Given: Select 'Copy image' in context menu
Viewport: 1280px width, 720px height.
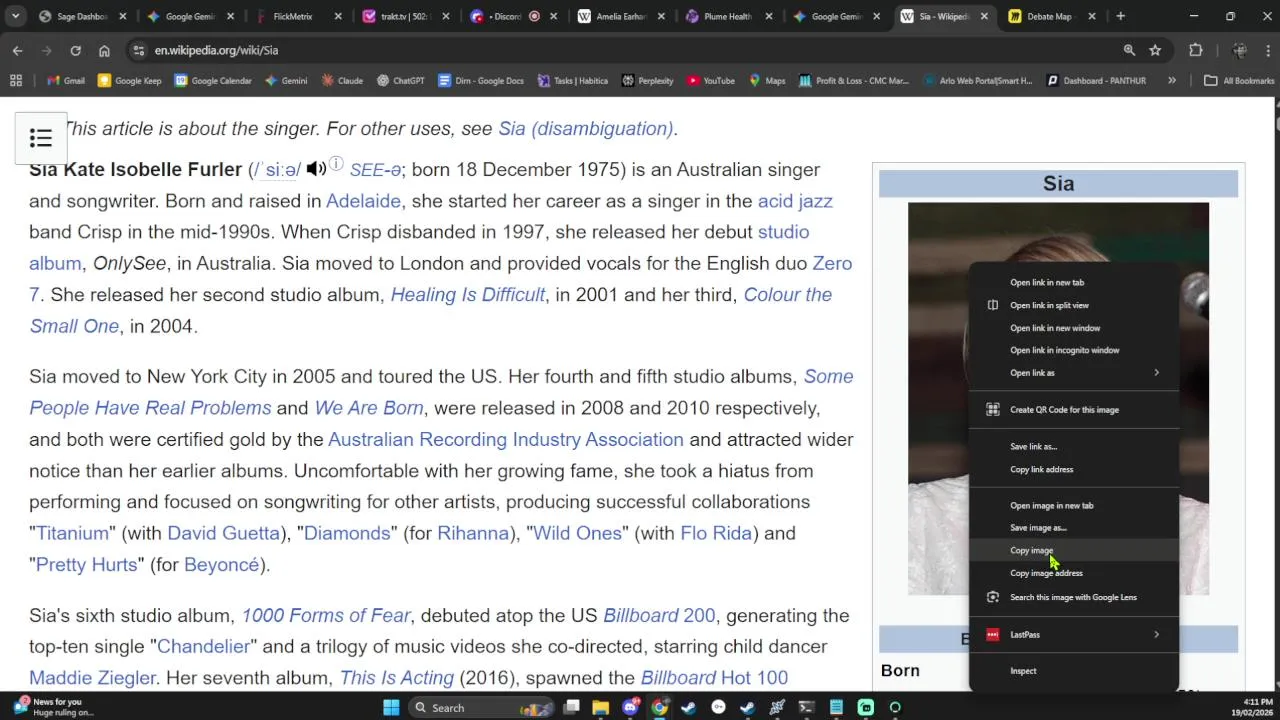Looking at the screenshot, I should (1073, 551).
